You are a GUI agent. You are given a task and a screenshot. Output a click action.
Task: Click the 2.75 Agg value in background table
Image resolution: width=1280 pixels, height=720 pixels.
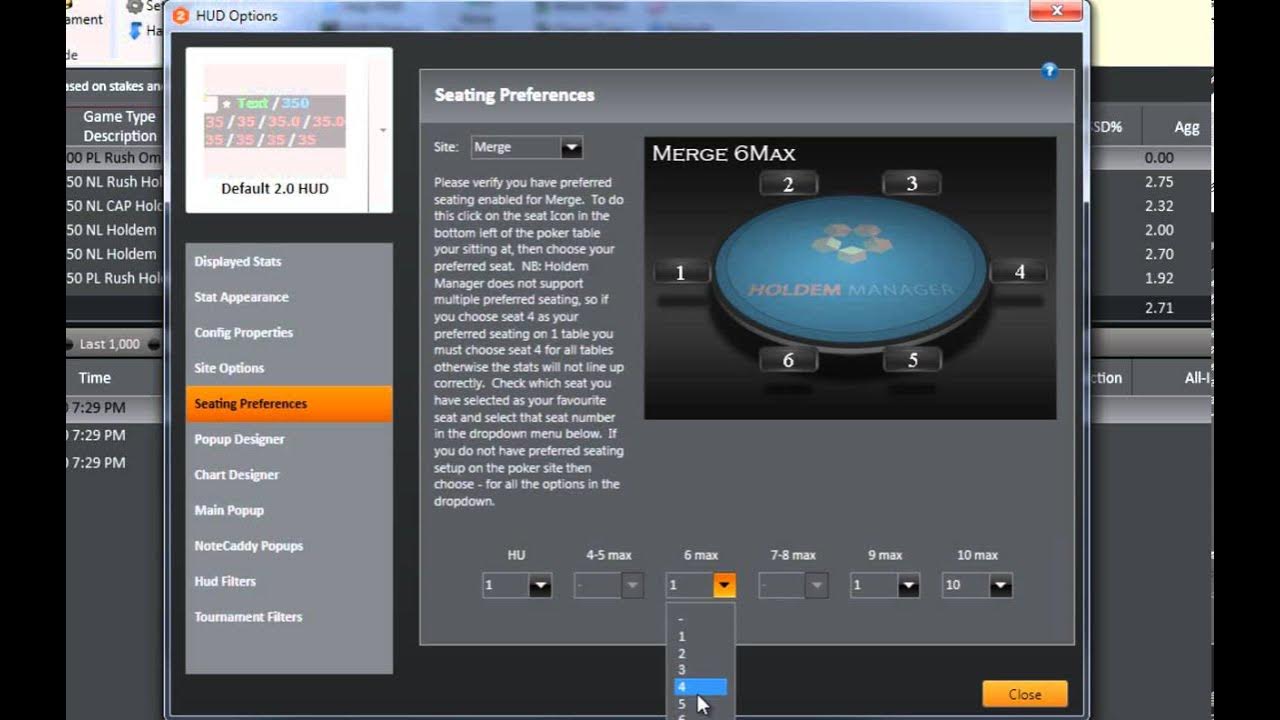click(x=1159, y=182)
